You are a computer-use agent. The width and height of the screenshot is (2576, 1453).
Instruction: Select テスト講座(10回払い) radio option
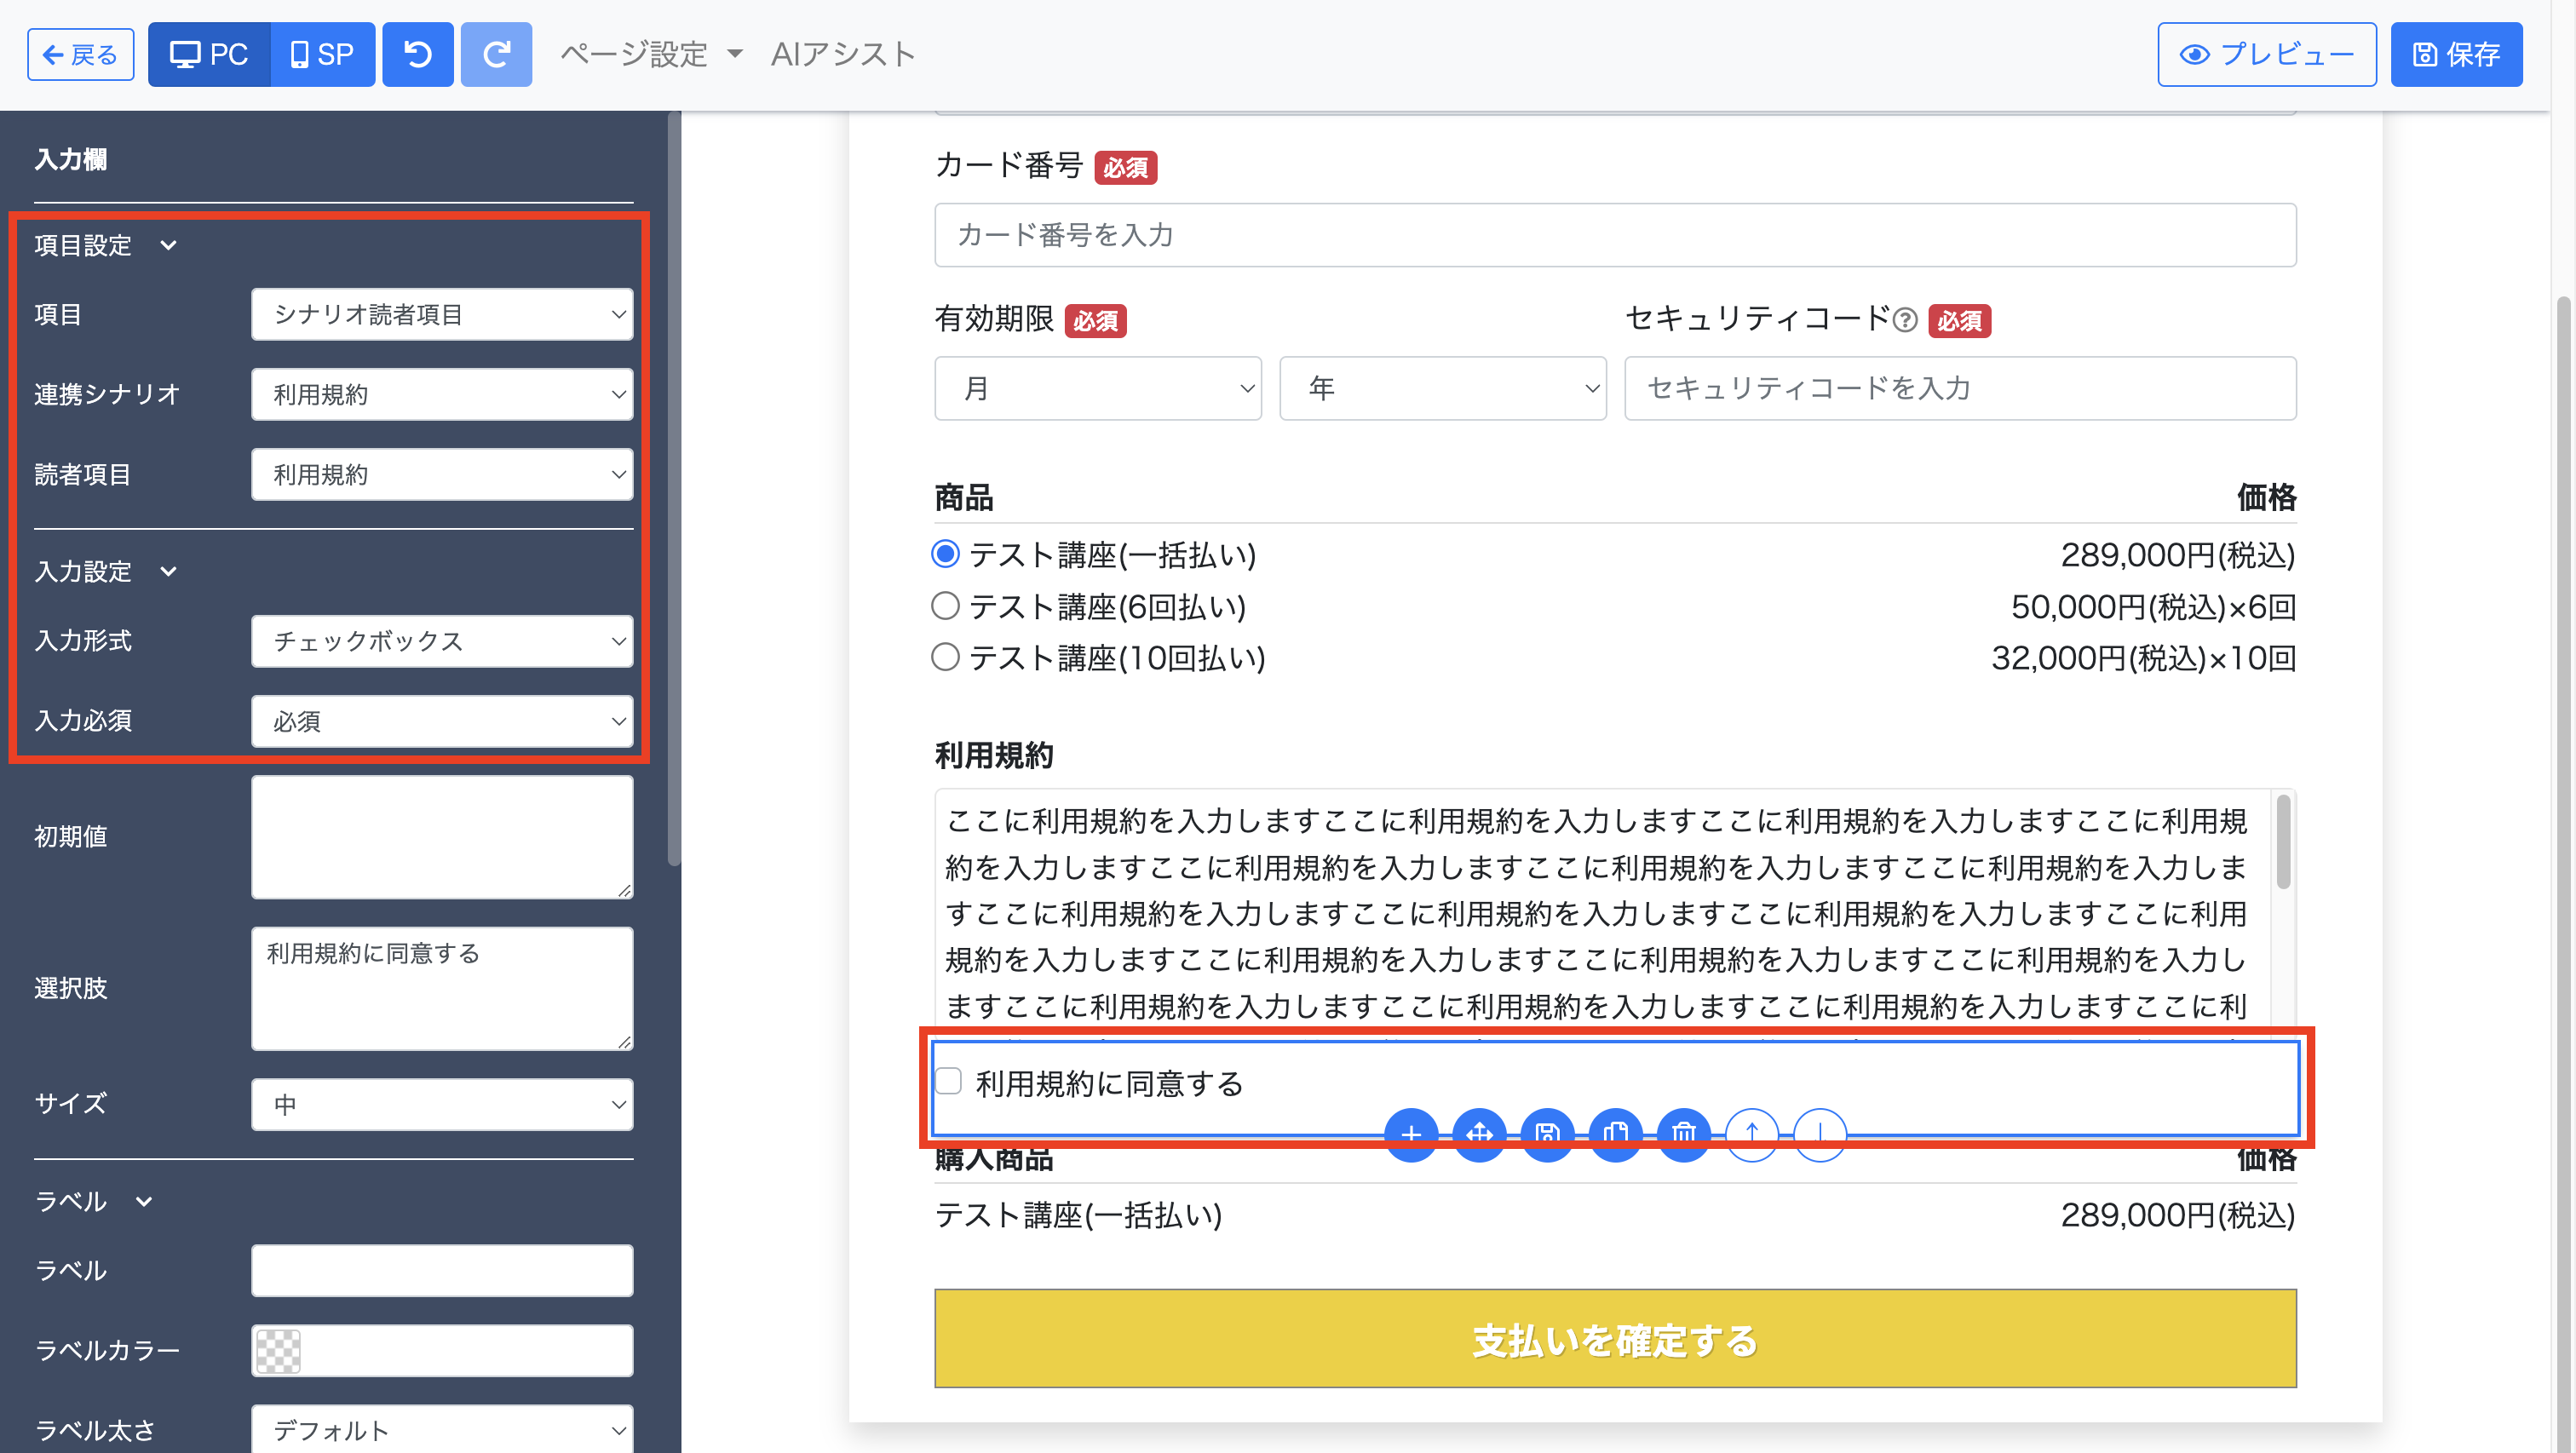tap(945, 658)
